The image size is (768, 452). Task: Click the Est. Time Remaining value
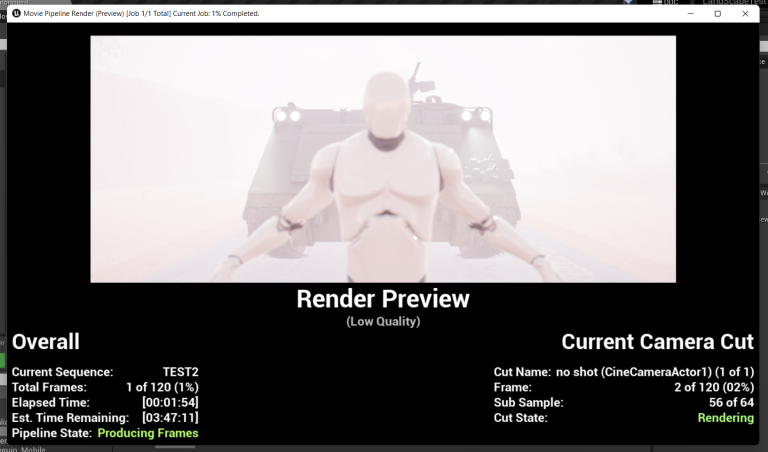[170, 417]
